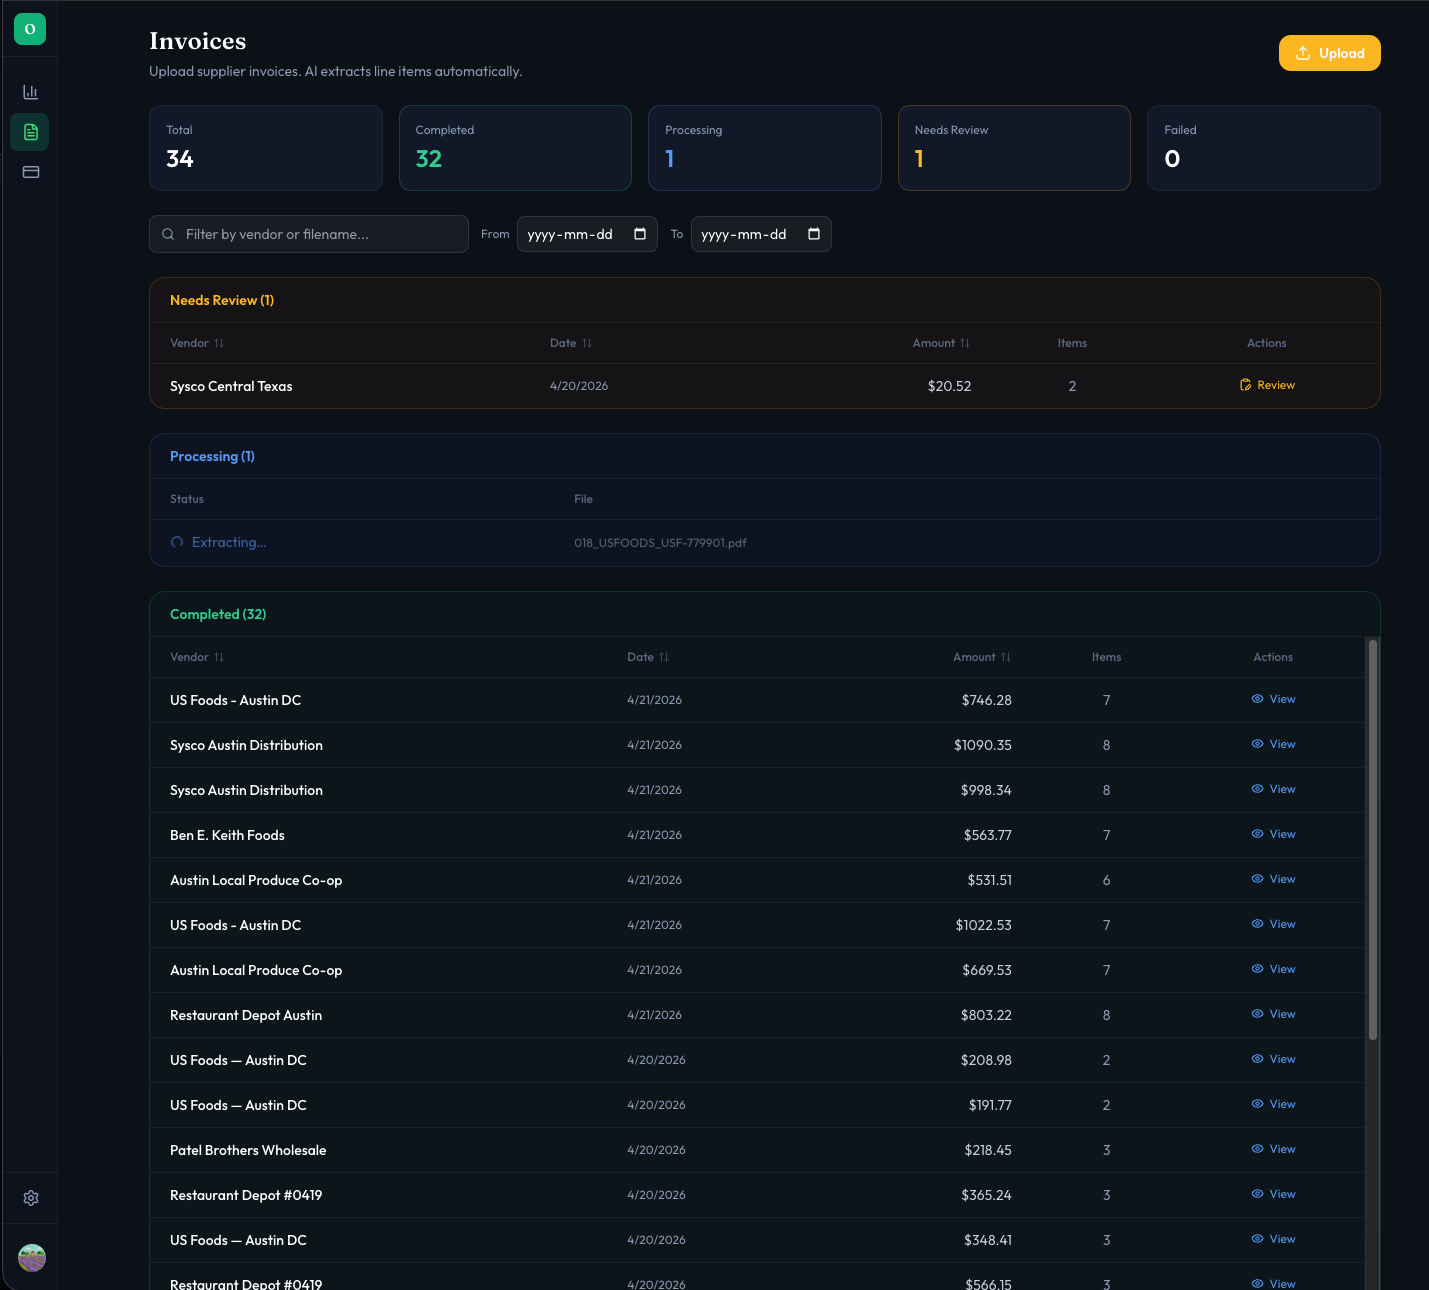This screenshot has width=1429, height=1290.
Task: Select the $803.22 amount cell
Action: coord(986,1015)
